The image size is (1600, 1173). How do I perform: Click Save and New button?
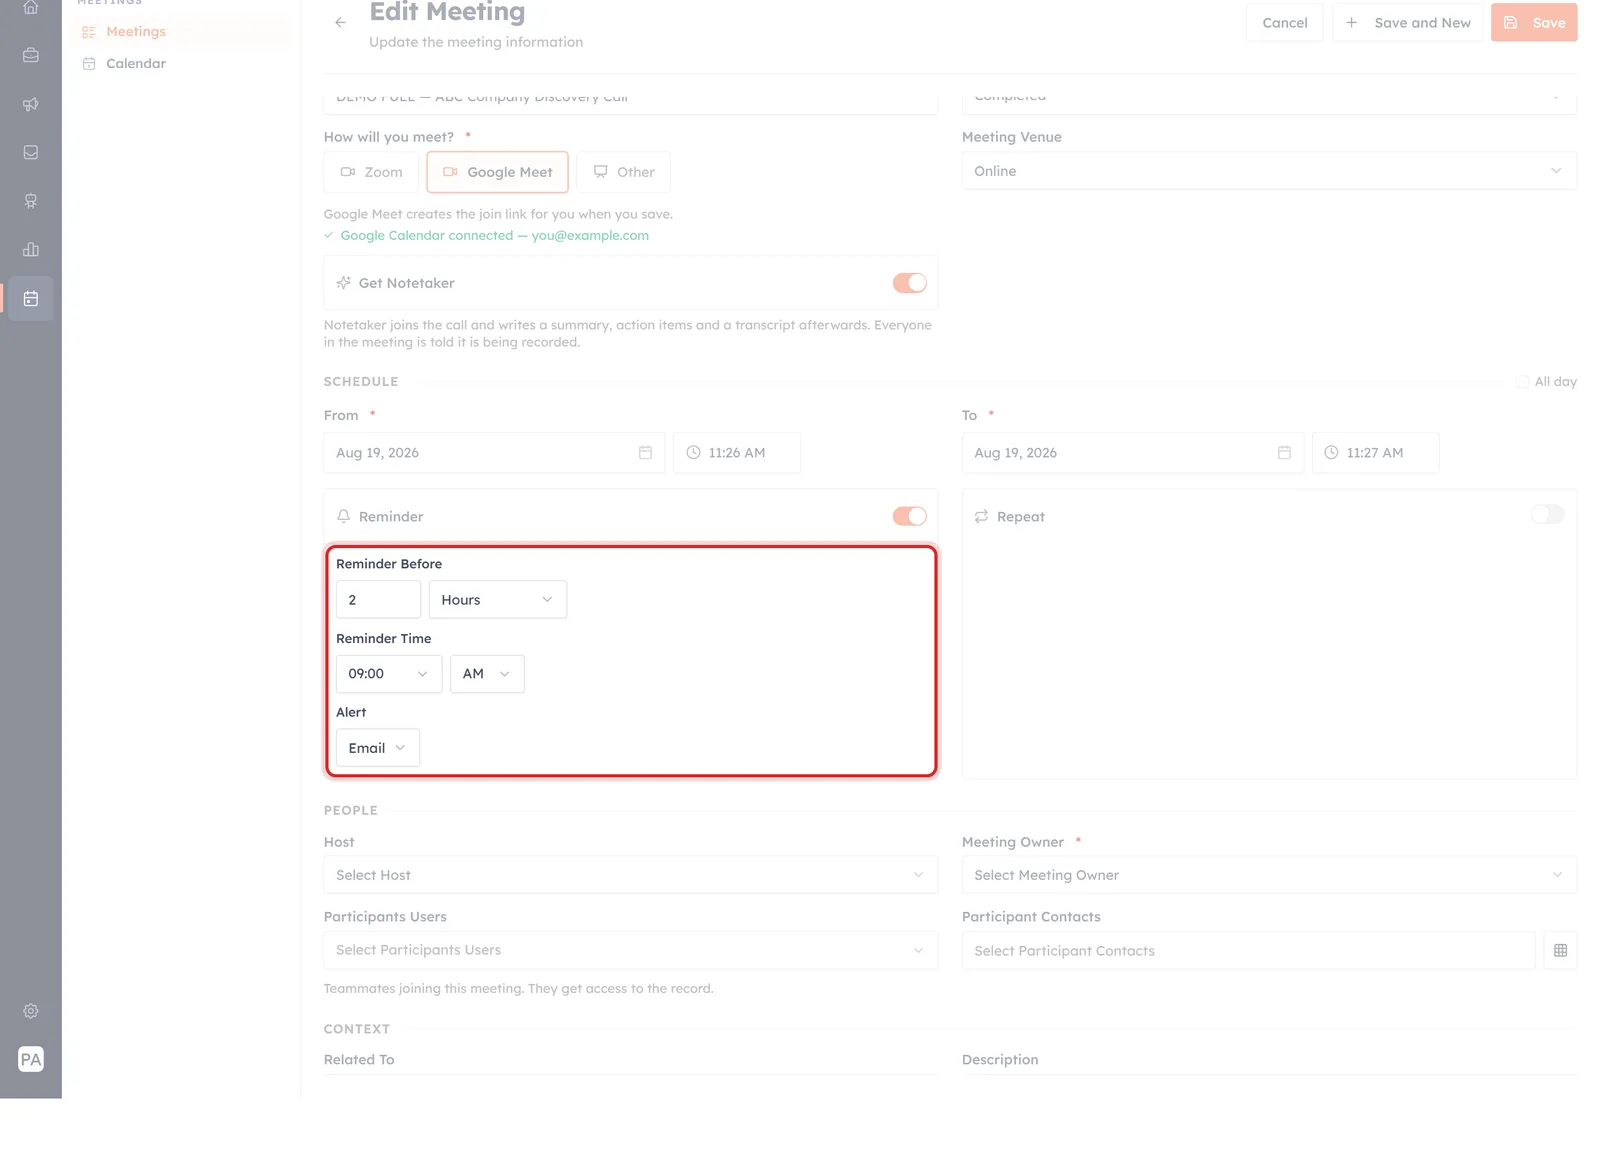1408,23
